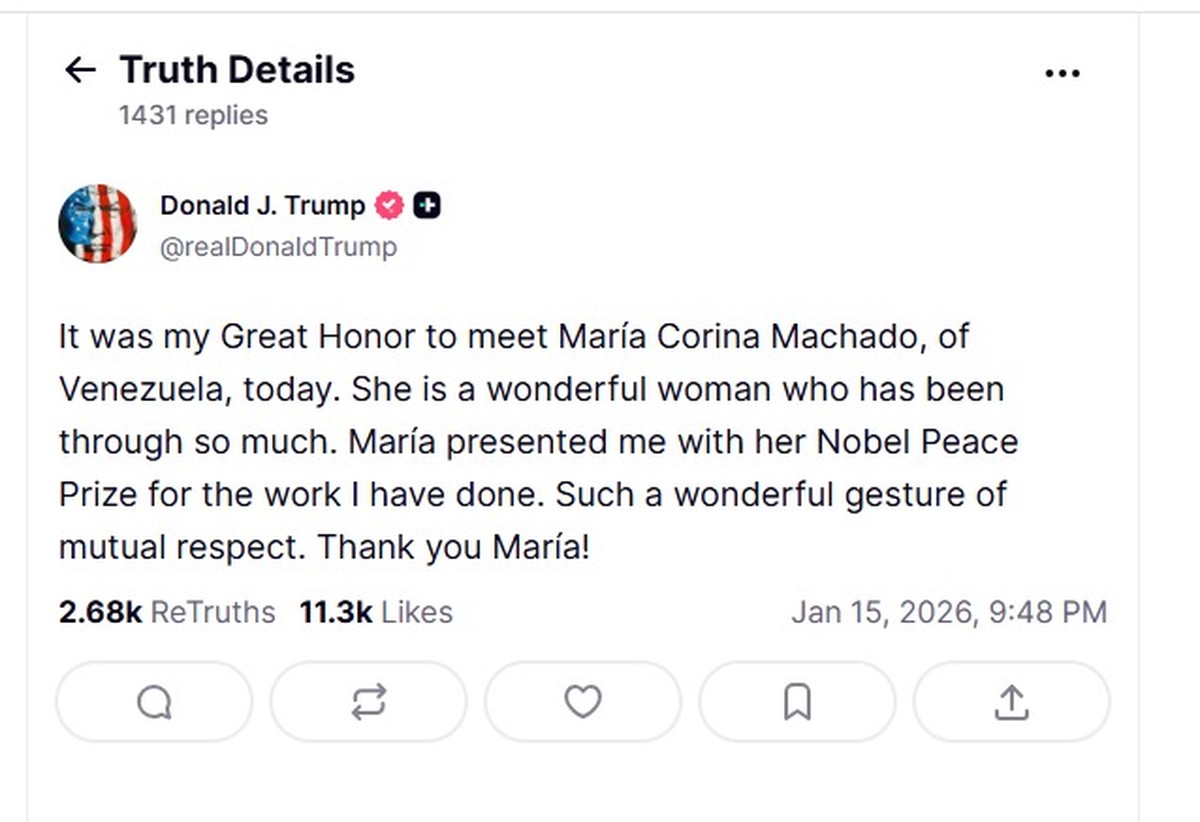Reply to the post using the speech bubble
1200x822 pixels.
coord(154,702)
